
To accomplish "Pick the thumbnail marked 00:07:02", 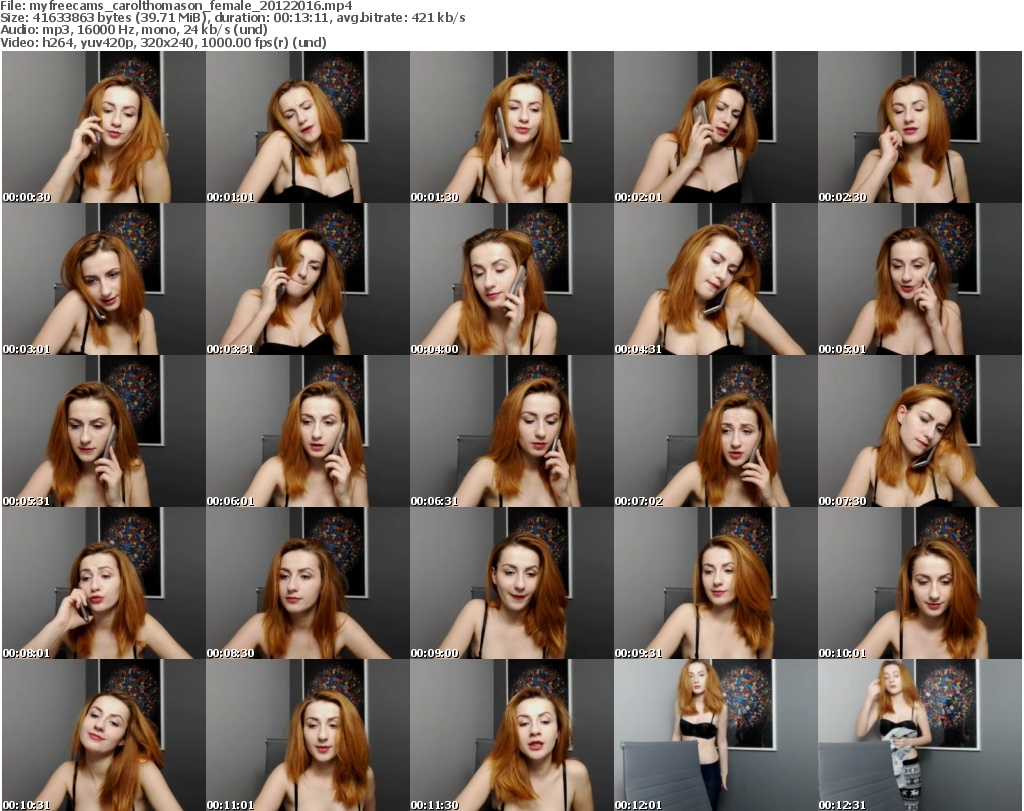I will pyautogui.click(x=714, y=431).
